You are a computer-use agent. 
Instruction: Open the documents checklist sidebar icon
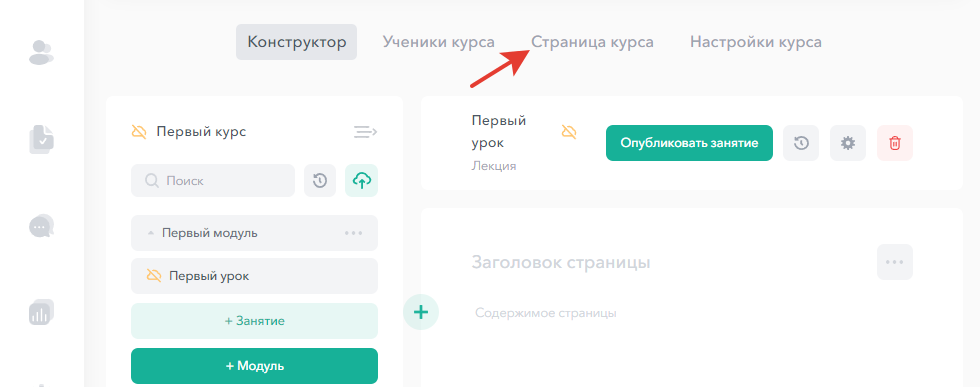[41, 139]
